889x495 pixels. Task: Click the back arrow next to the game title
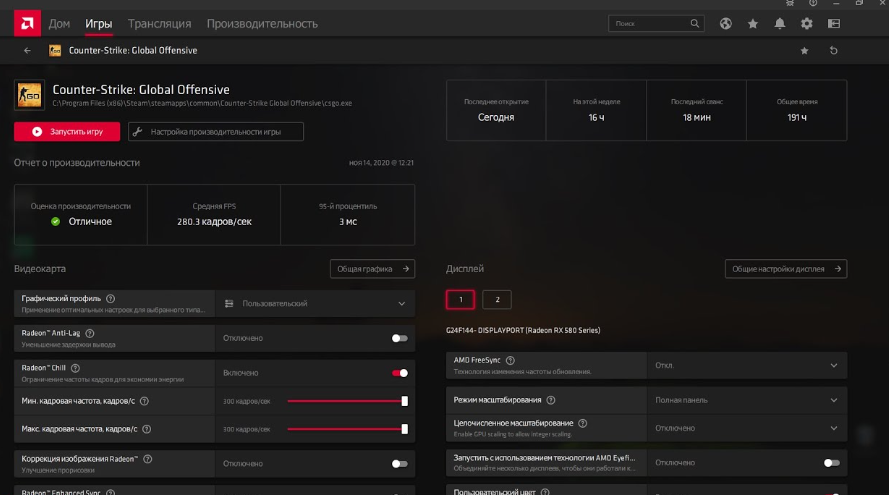click(27, 50)
